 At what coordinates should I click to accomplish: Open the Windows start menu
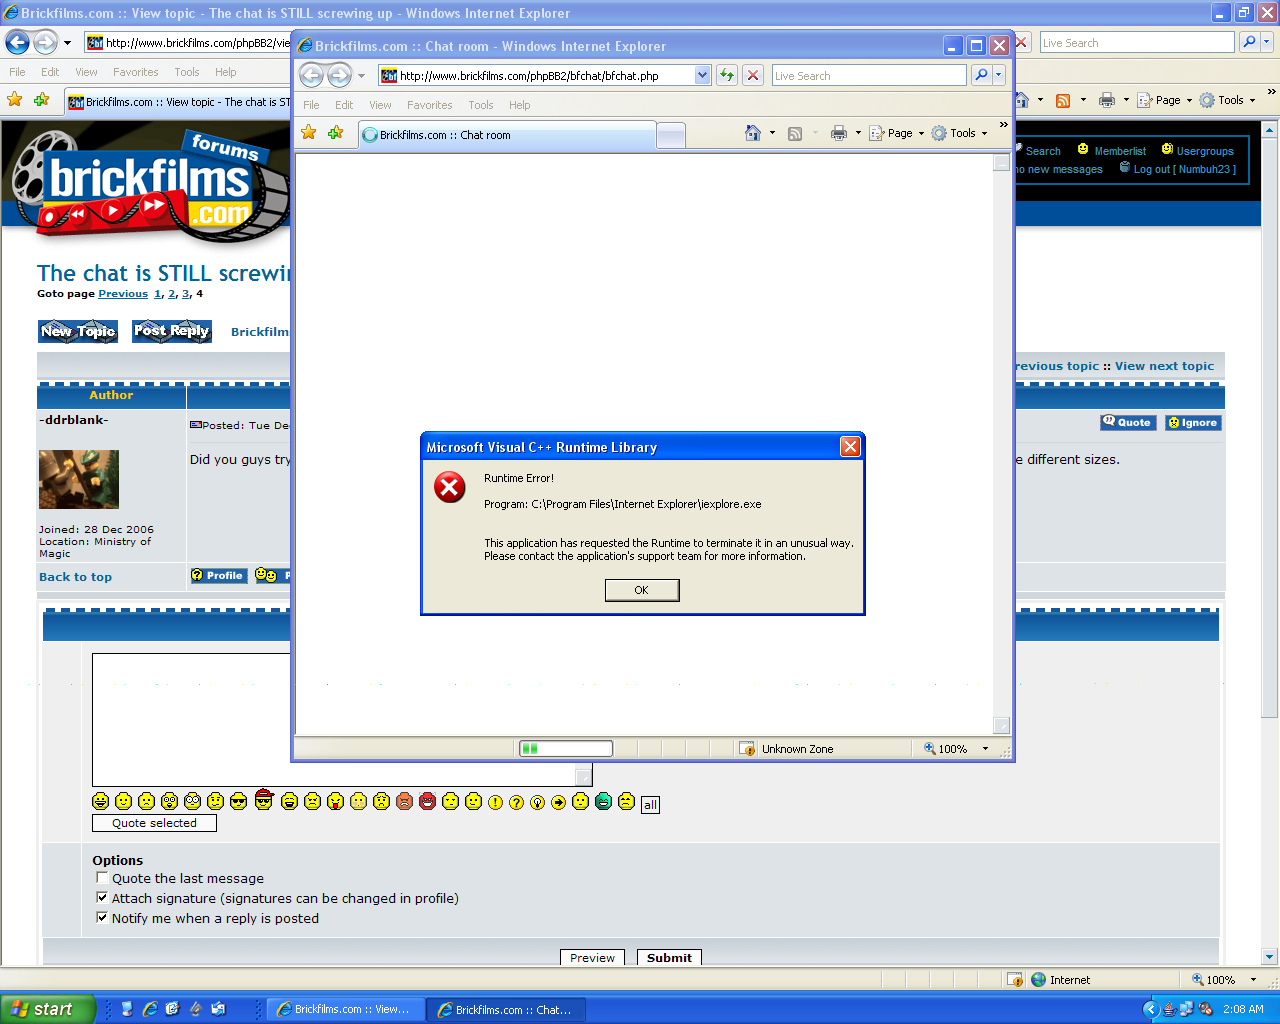pos(48,1009)
